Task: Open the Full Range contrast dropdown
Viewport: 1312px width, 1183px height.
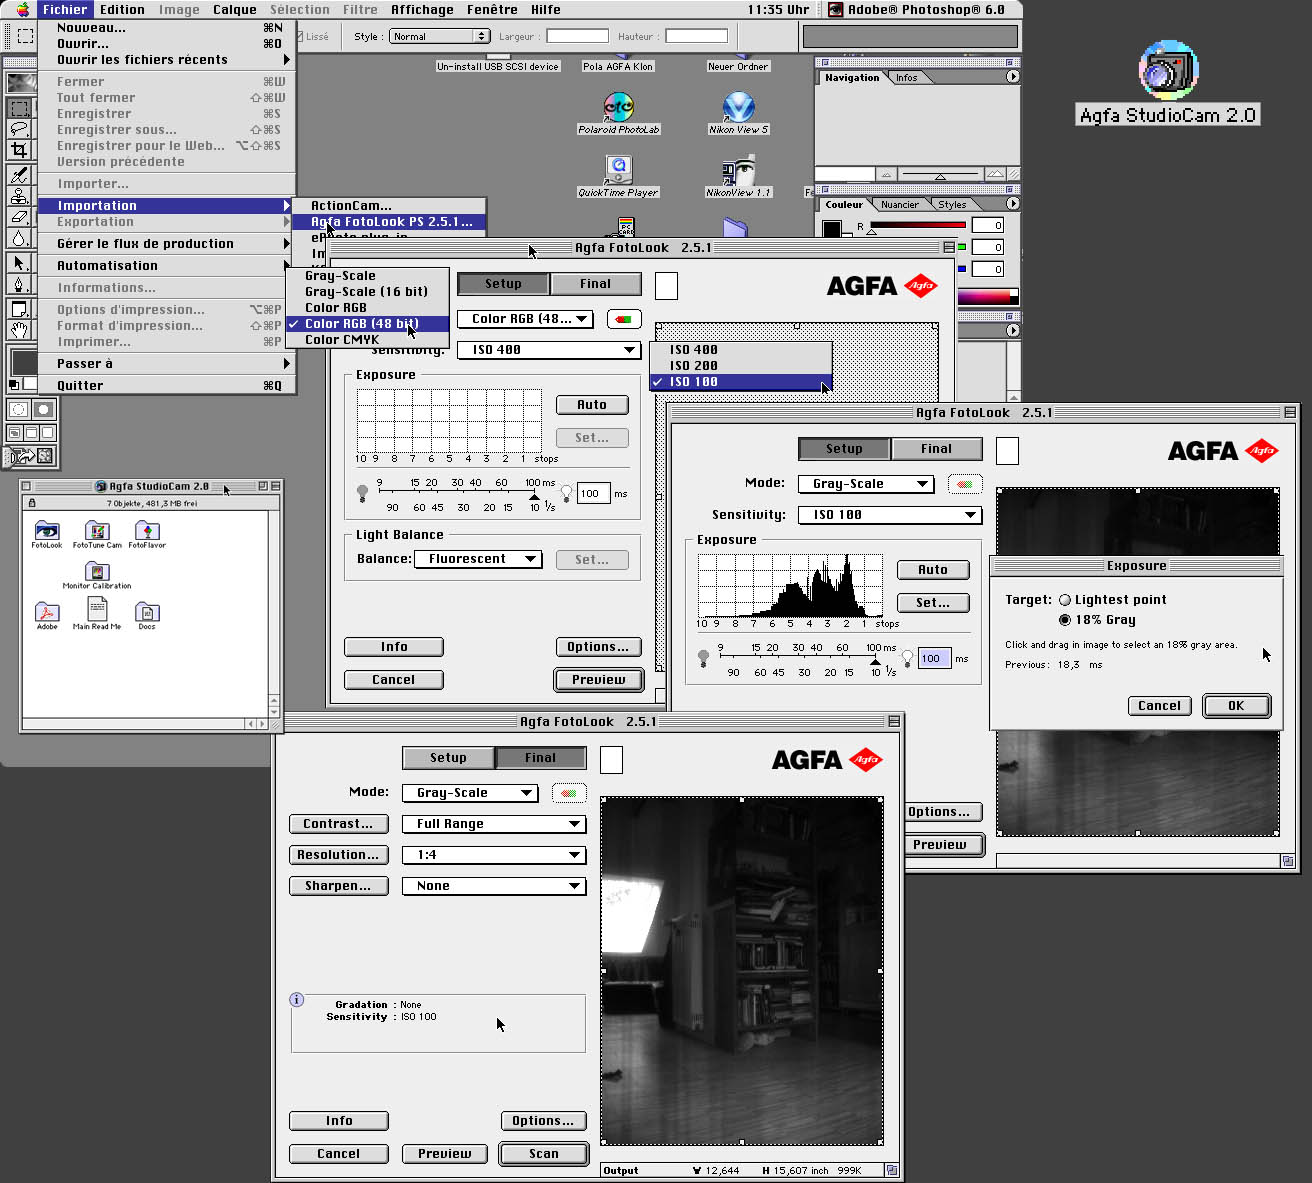Action: [494, 824]
